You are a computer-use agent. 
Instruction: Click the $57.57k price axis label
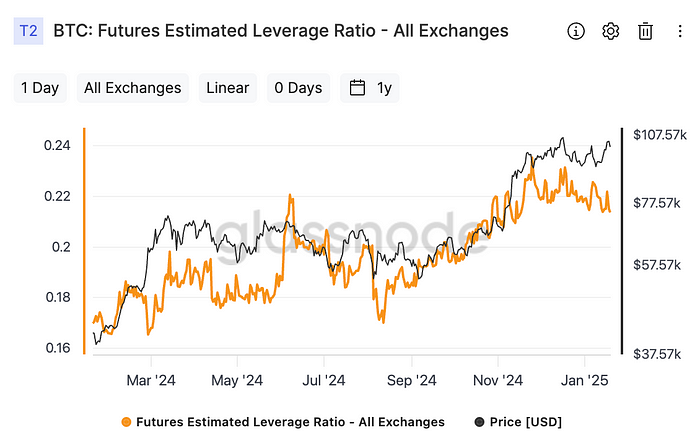657,265
